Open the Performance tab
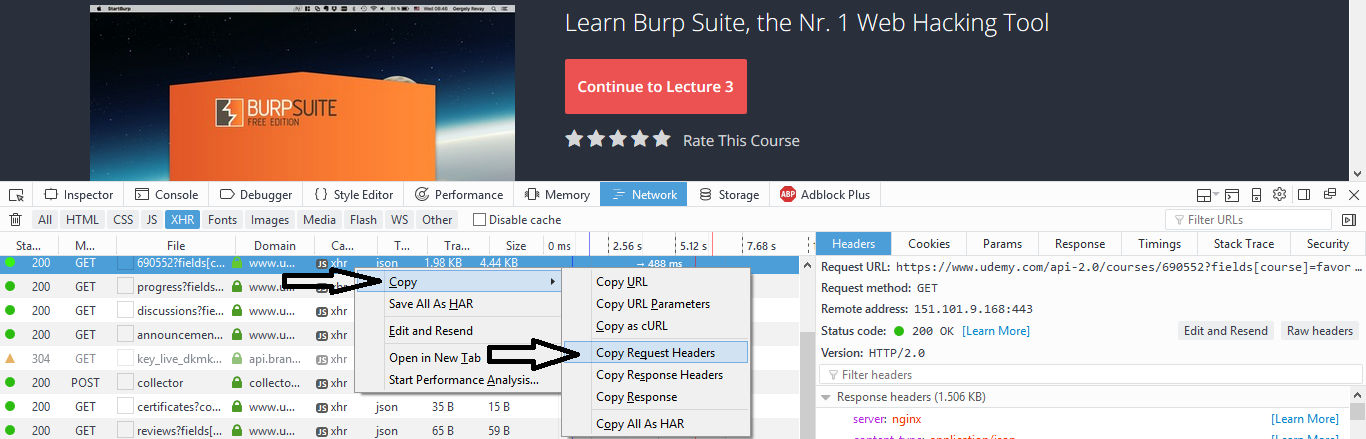The width and height of the screenshot is (1366, 439). point(459,195)
